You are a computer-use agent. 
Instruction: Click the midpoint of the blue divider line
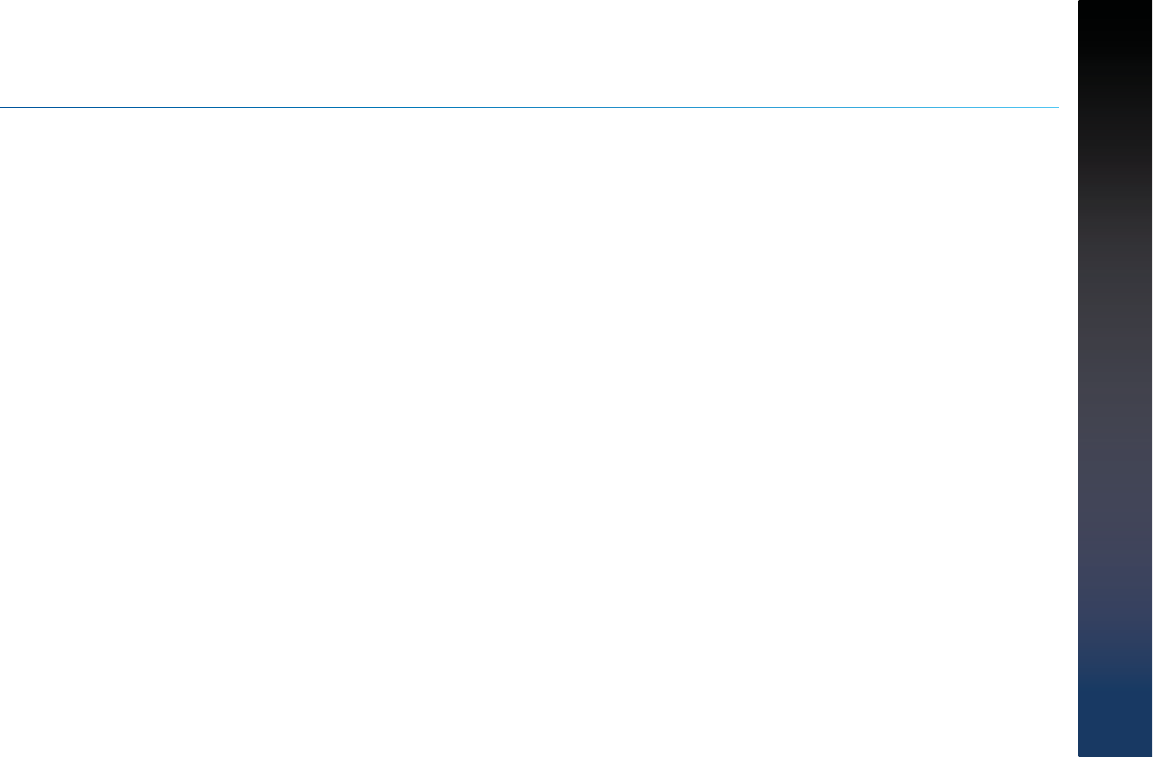click(x=529, y=107)
